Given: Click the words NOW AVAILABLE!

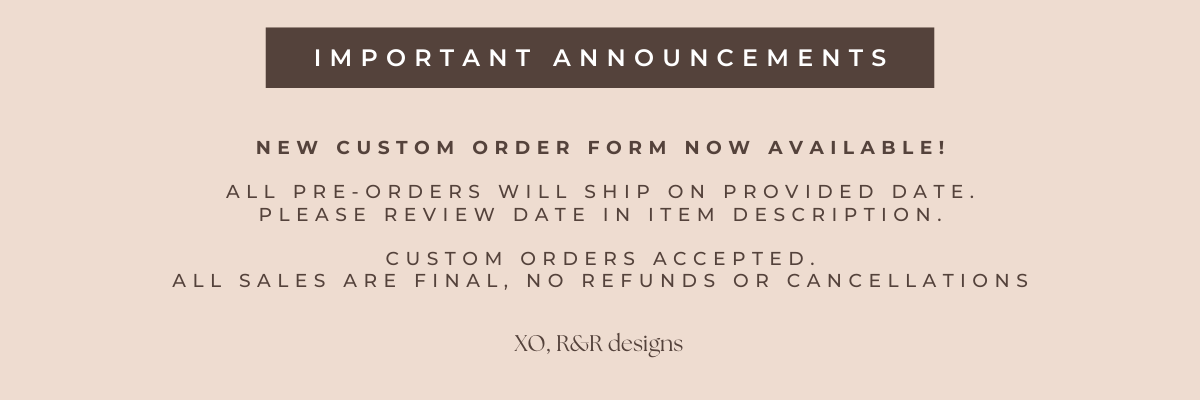Looking at the screenshot, I should (815, 147).
